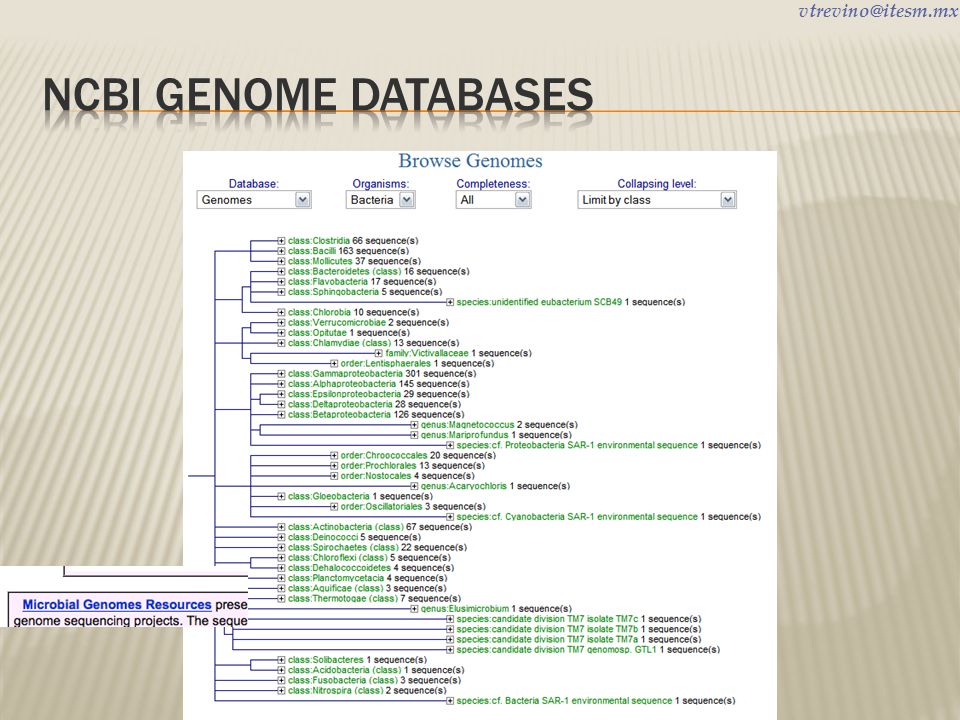Open the genus:Acaryochloris link
Viewport: 960px width, 720px height.
[x=464, y=486]
